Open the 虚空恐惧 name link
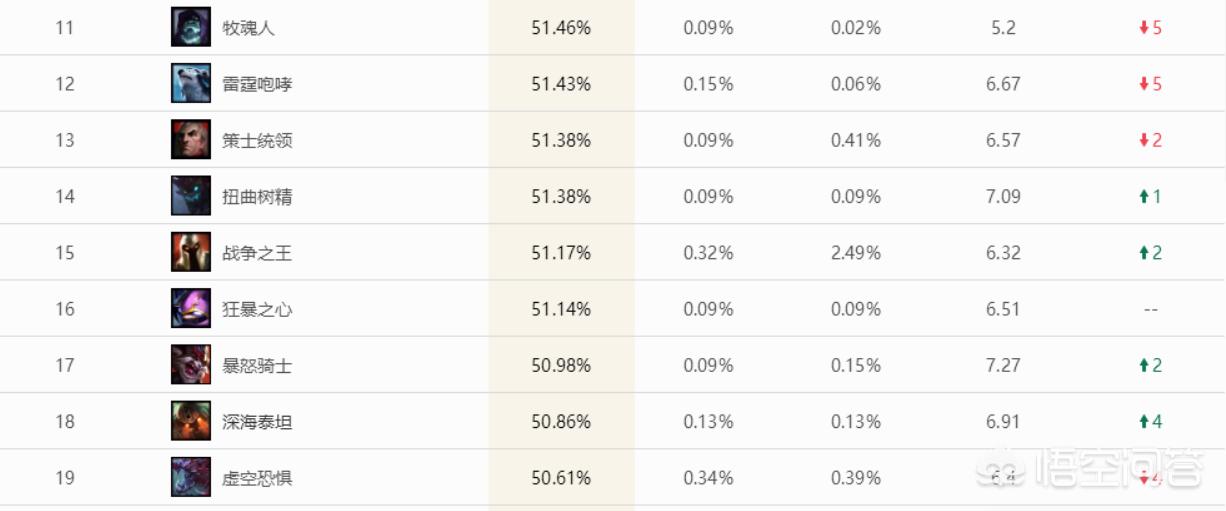This screenshot has height=511, width=1226. coord(257,478)
